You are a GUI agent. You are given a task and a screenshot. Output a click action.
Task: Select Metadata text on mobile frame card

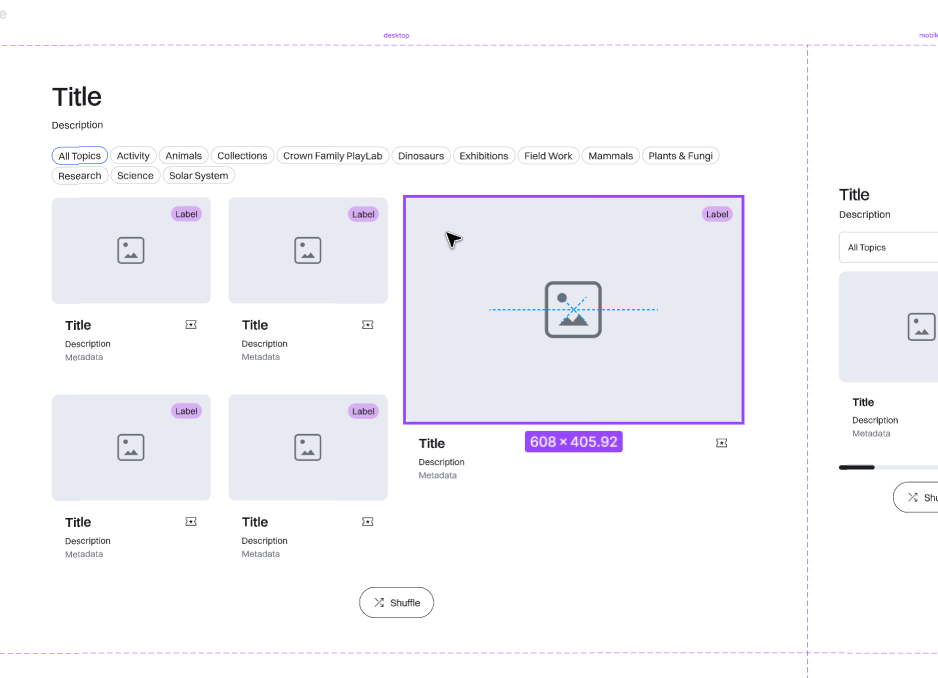pos(872,433)
